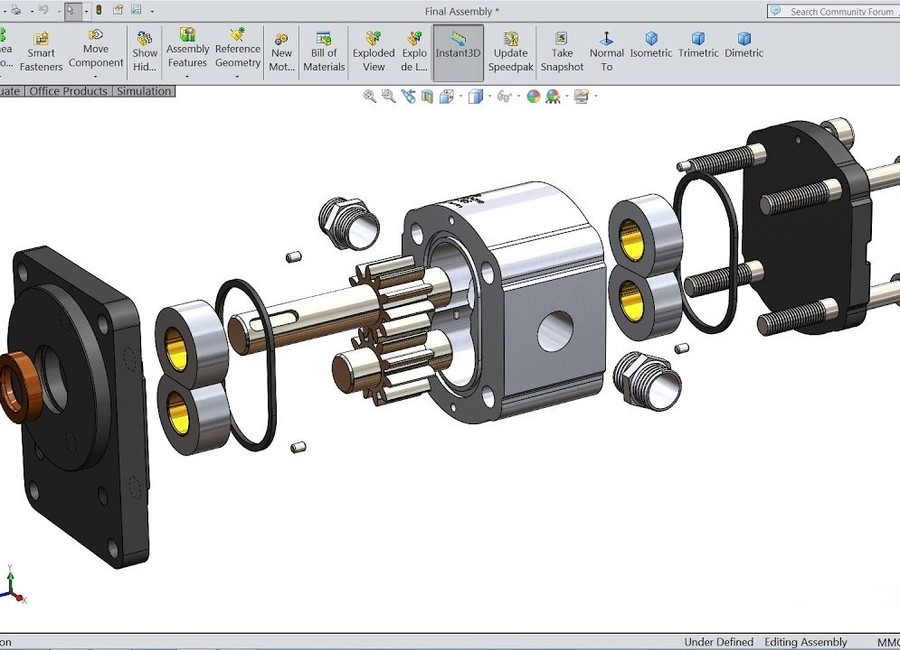Open the File Properties icon
The height and width of the screenshot is (650, 900).
tap(118, 10)
